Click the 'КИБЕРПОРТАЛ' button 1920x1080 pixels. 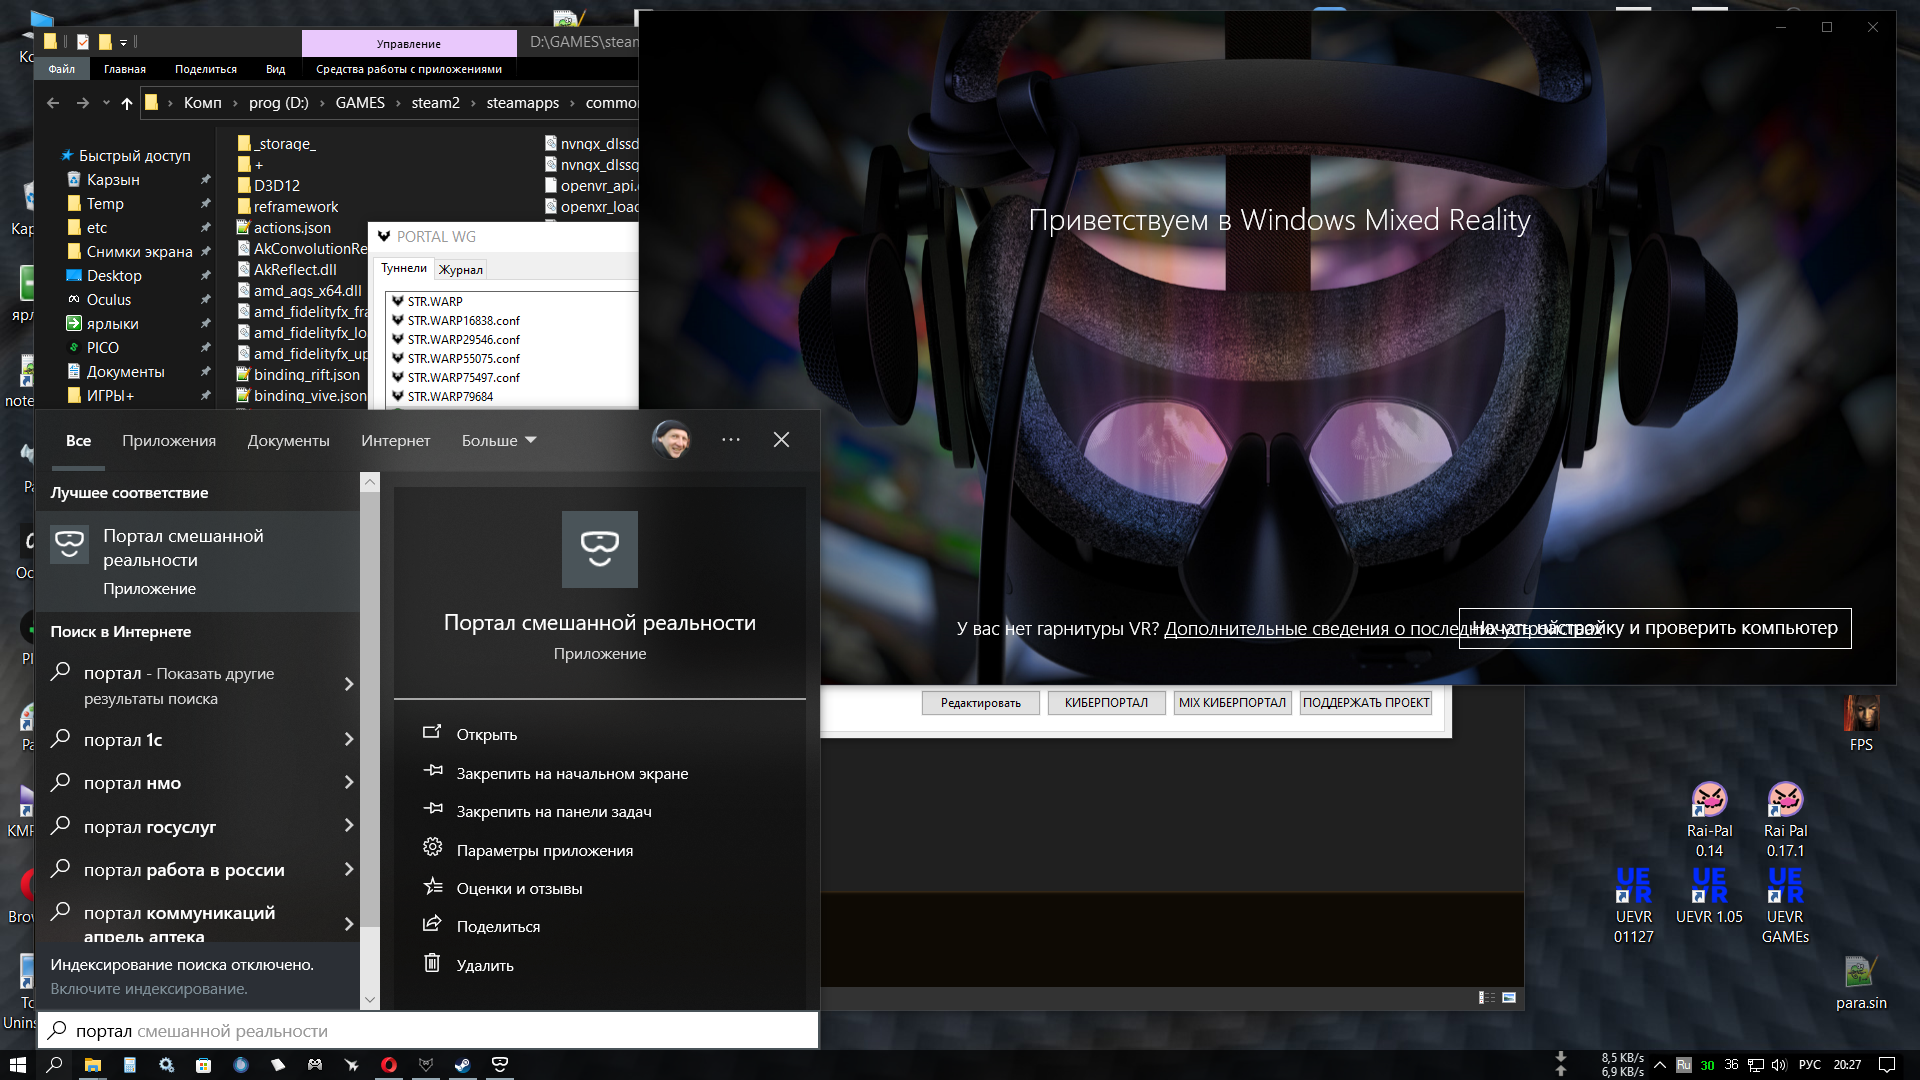point(1105,703)
